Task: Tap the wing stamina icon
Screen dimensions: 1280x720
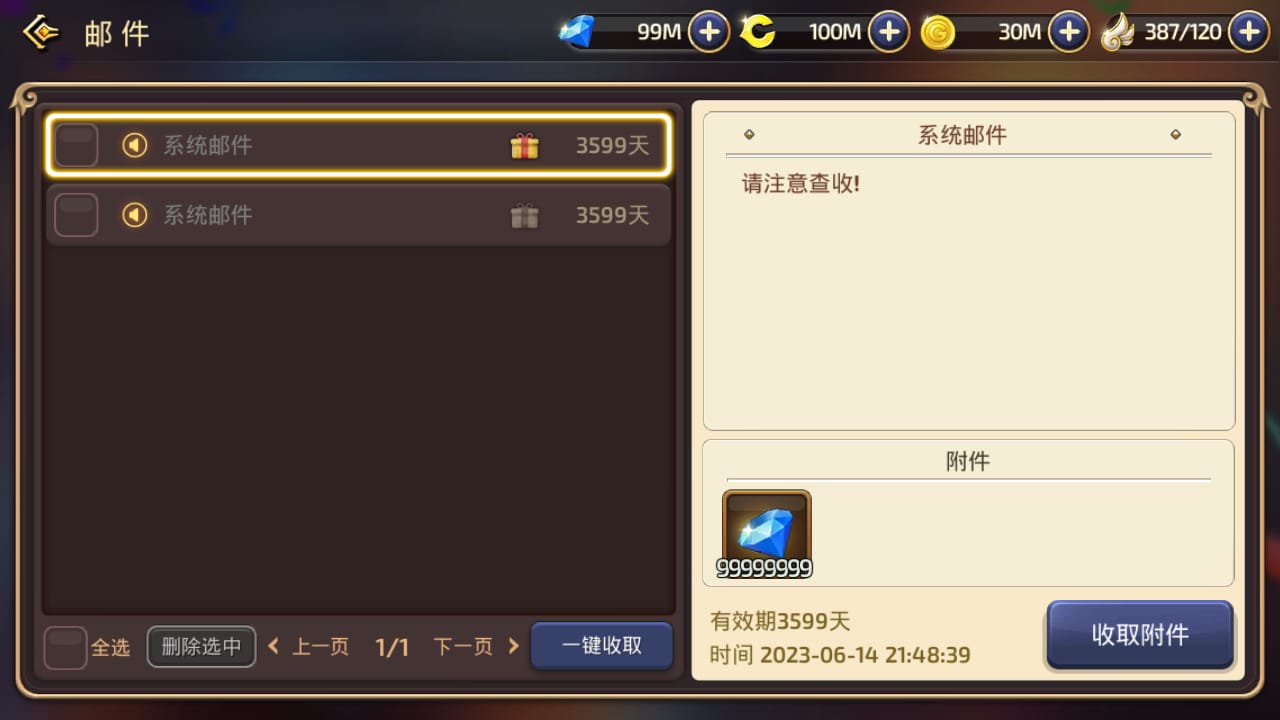Action: (x=1118, y=33)
